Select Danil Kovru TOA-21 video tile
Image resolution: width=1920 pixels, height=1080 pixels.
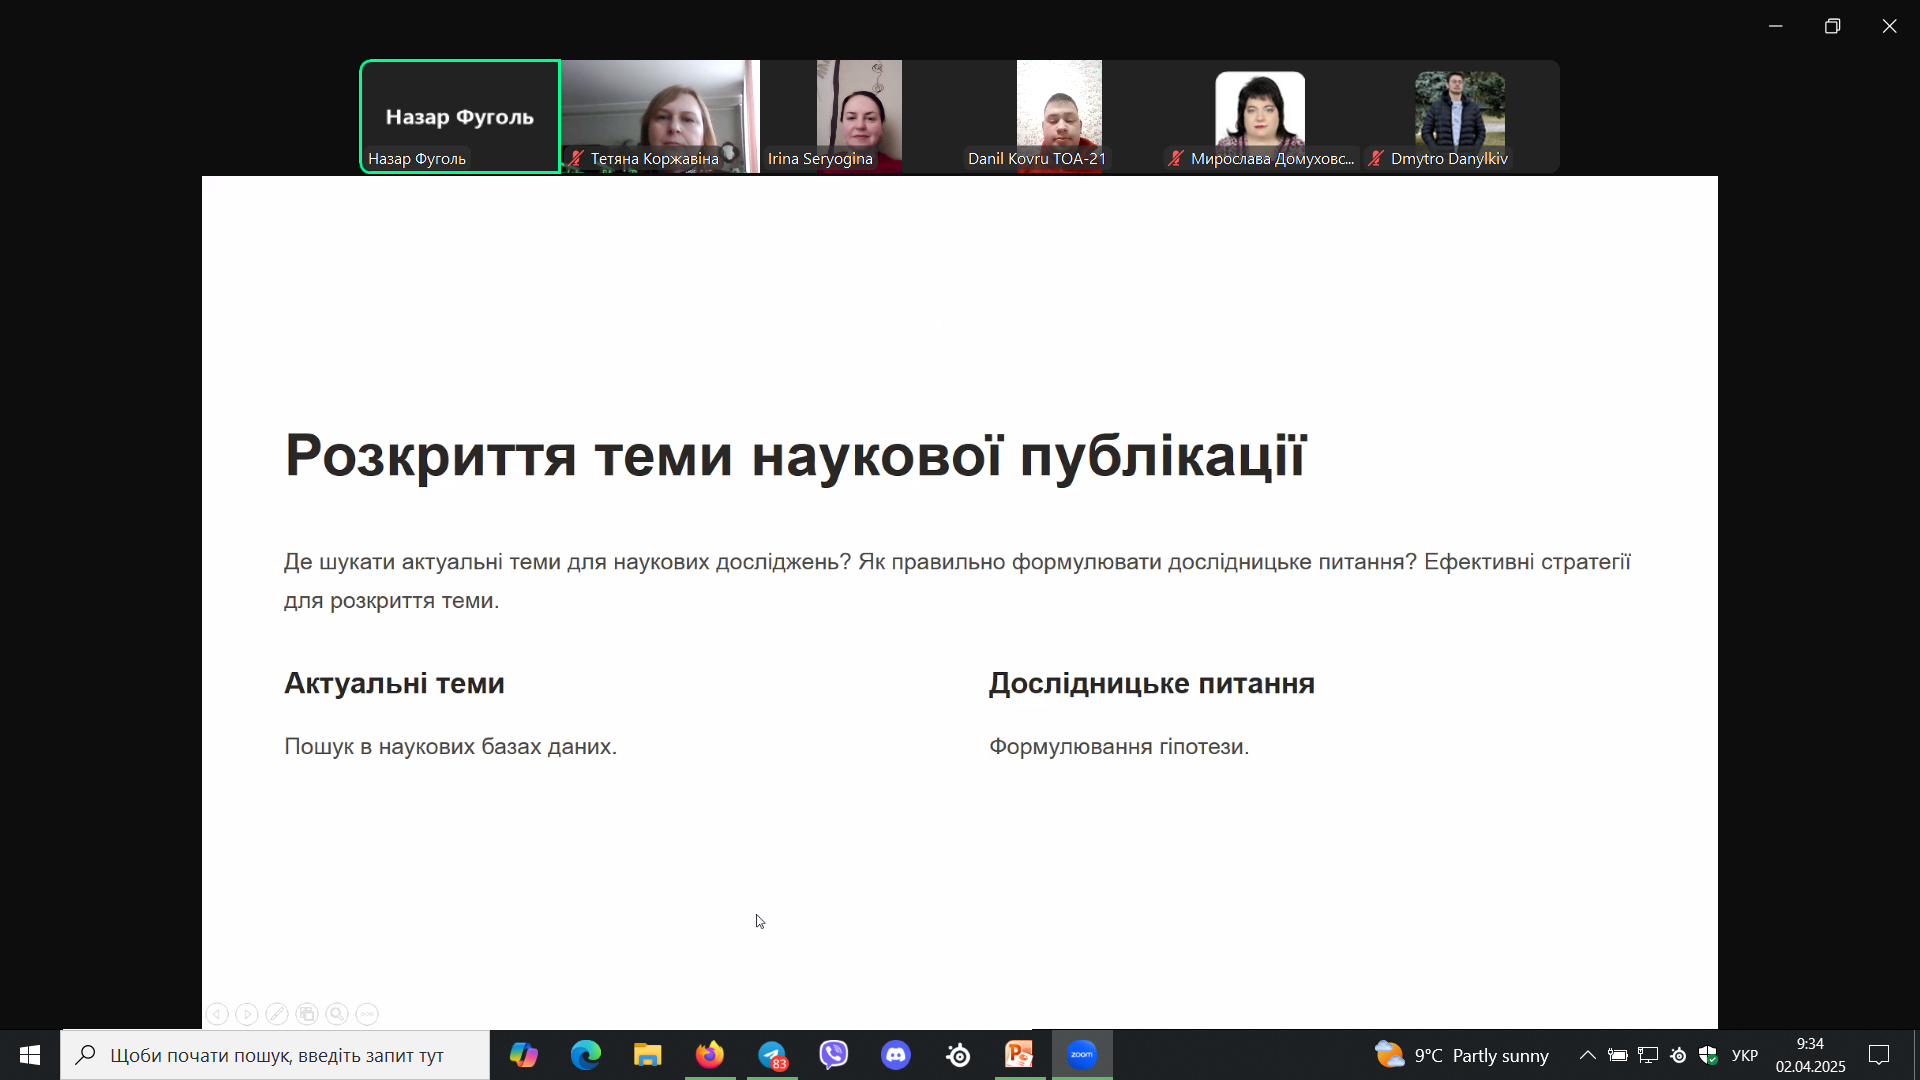pyautogui.click(x=1059, y=116)
